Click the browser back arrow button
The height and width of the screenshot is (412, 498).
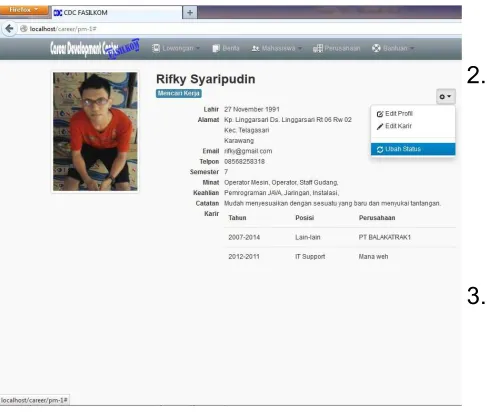click(9, 29)
